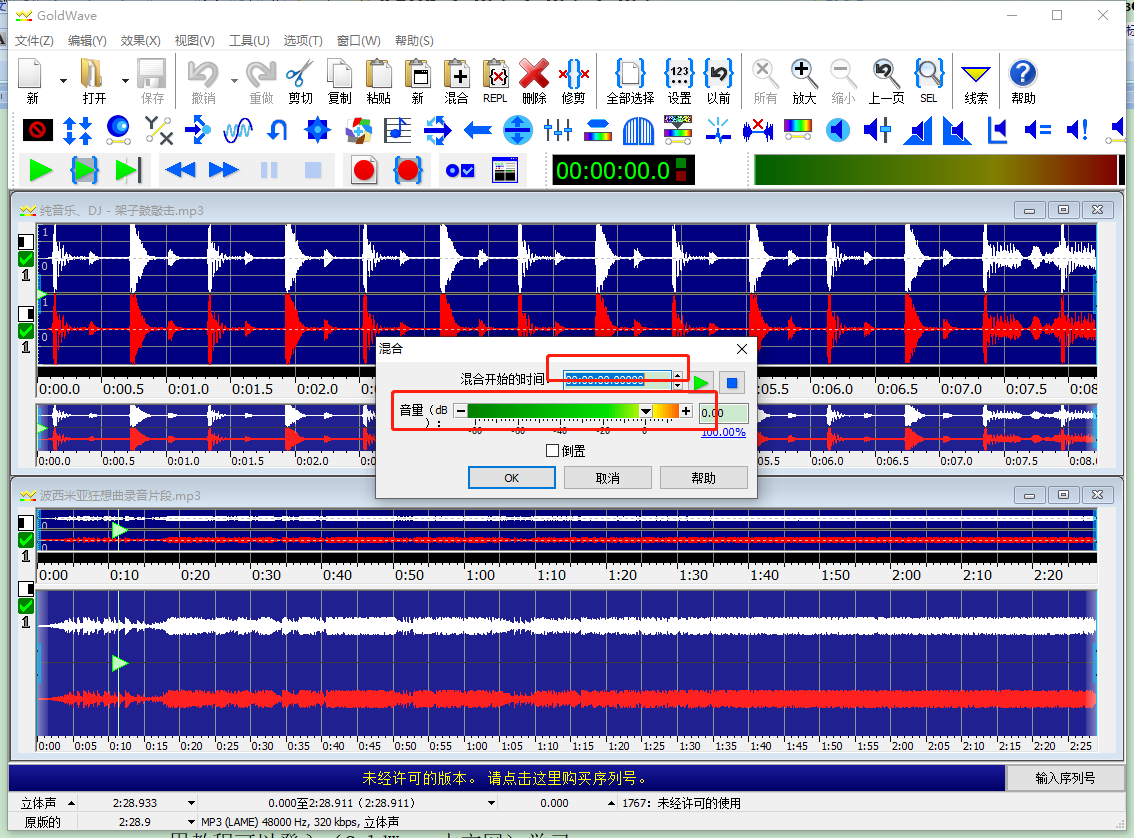Image resolution: width=1134 pixels, height=838 pixels.
Task: Click the 全部选择 select all icon
Action: pos(630,74)
